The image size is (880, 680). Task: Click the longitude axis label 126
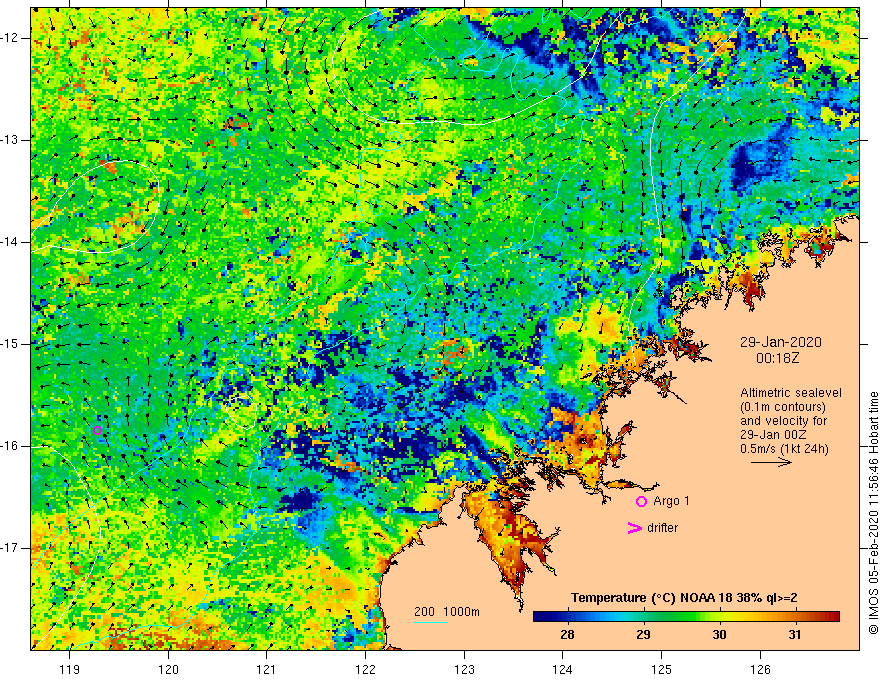760,669
